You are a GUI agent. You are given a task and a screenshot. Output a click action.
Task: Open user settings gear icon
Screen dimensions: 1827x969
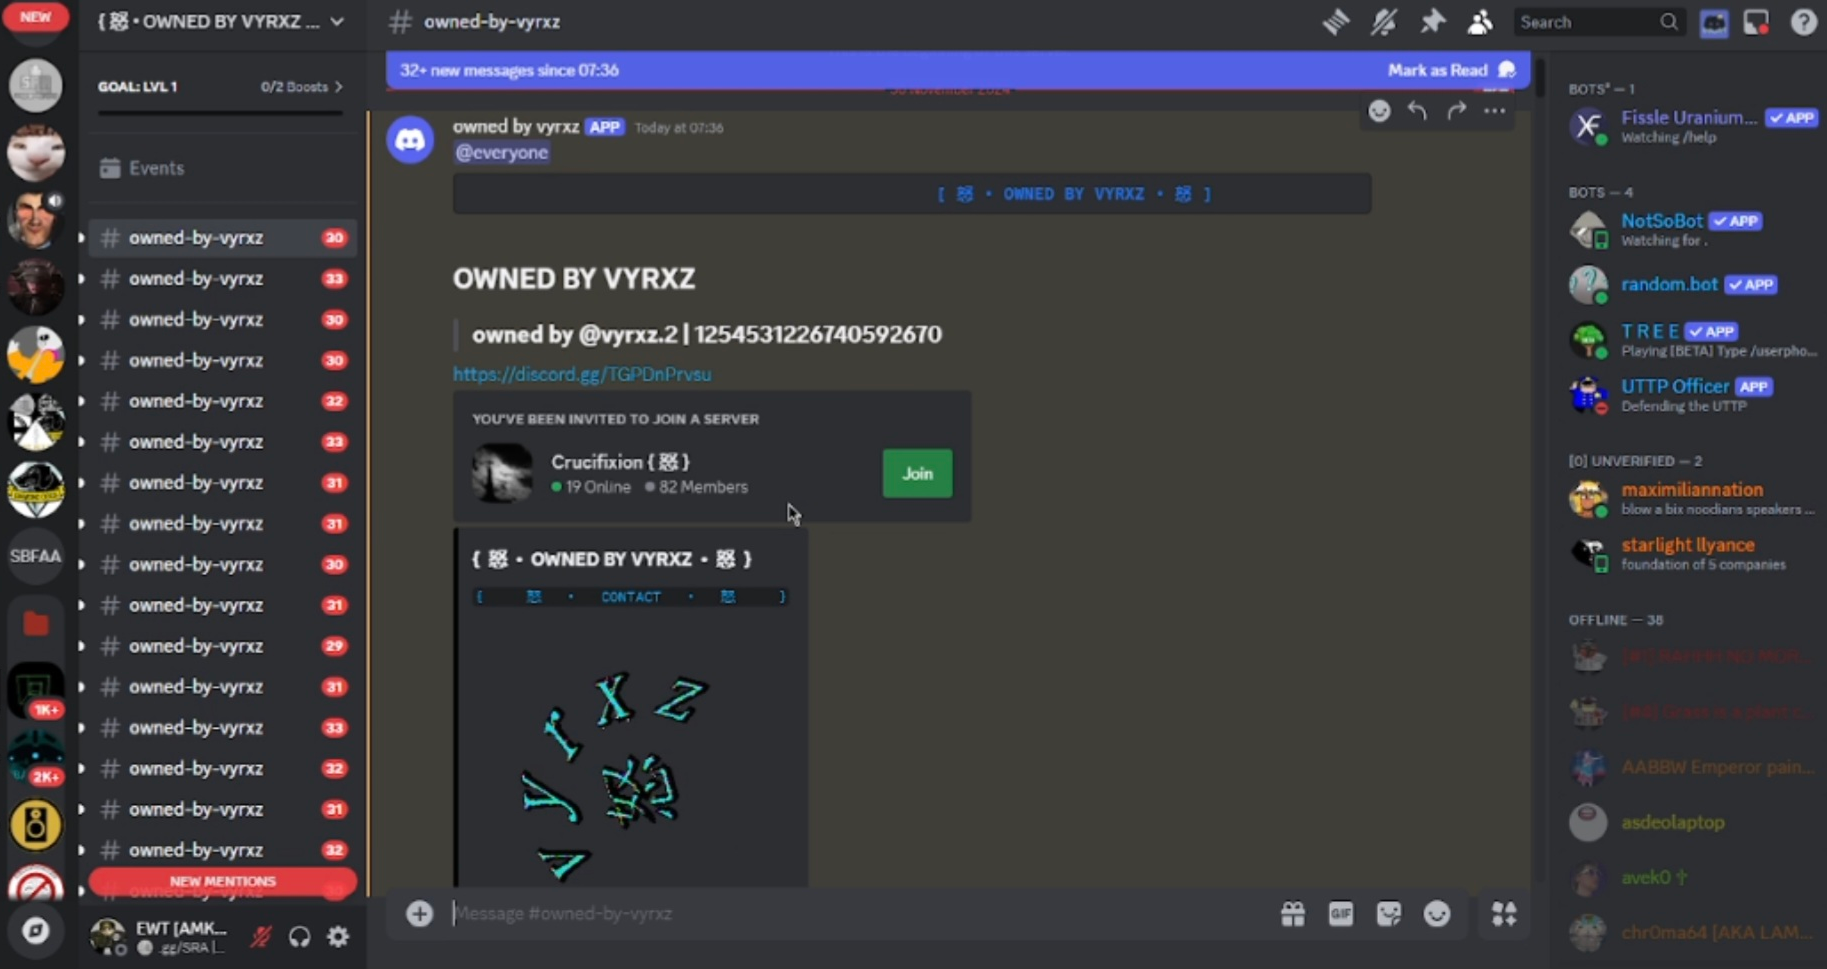338,937
